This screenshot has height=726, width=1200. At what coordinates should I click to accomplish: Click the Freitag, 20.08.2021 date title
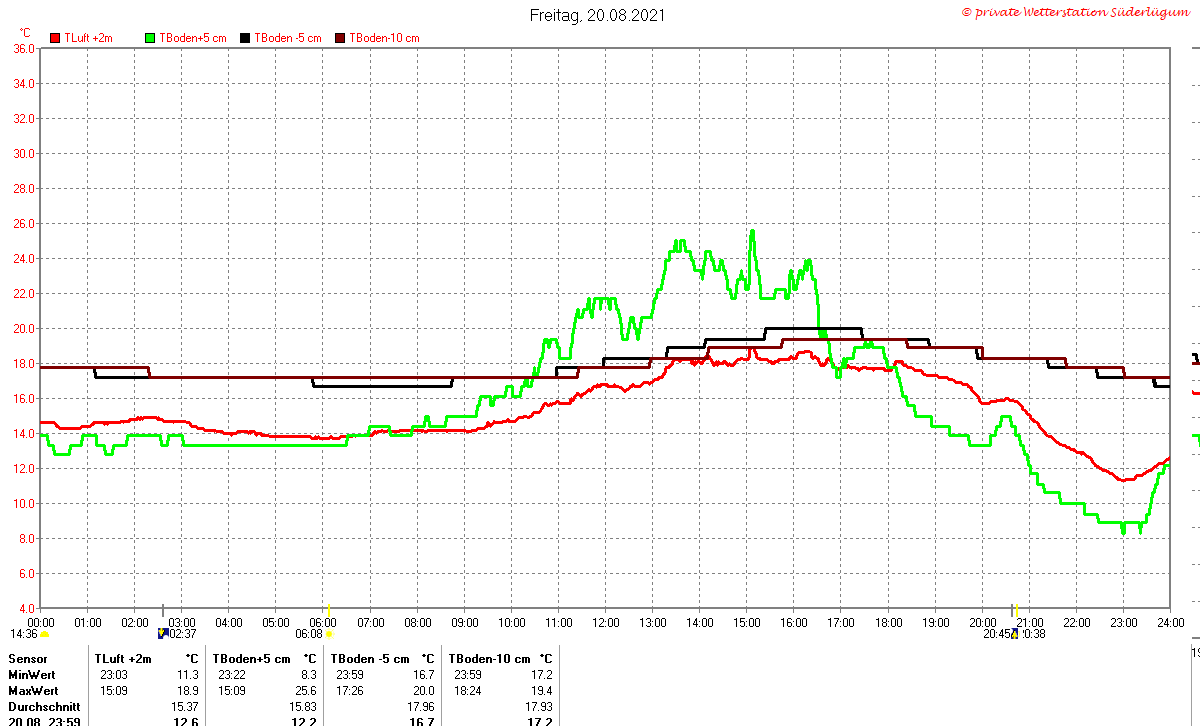[597, 15]
